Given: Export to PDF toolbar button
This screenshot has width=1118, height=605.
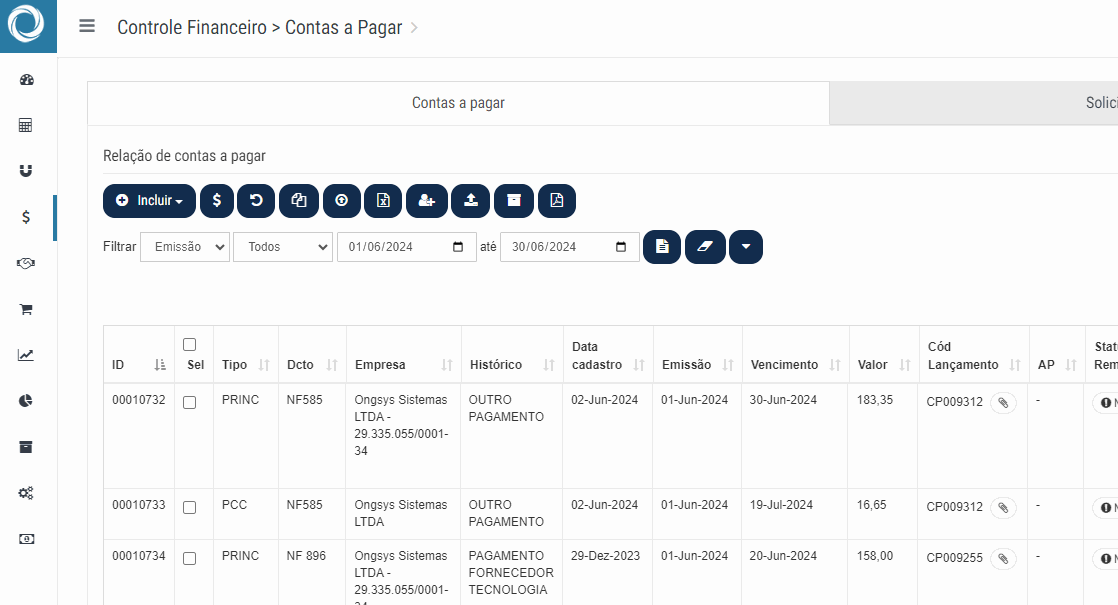Looking at the screenshot, I should [x=556, y=201].
